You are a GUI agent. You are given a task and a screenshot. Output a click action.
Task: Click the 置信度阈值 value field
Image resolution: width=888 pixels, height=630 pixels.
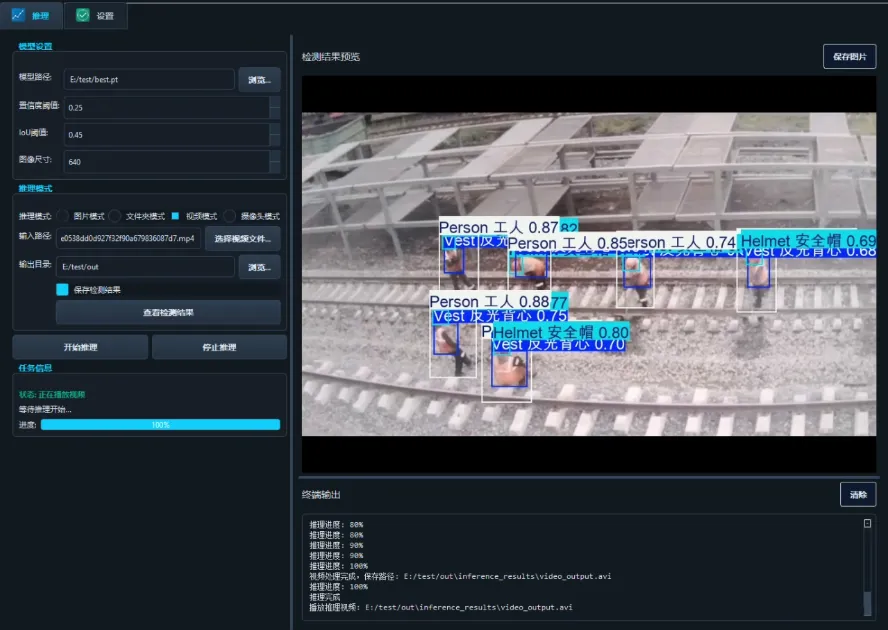click(166, 107)
